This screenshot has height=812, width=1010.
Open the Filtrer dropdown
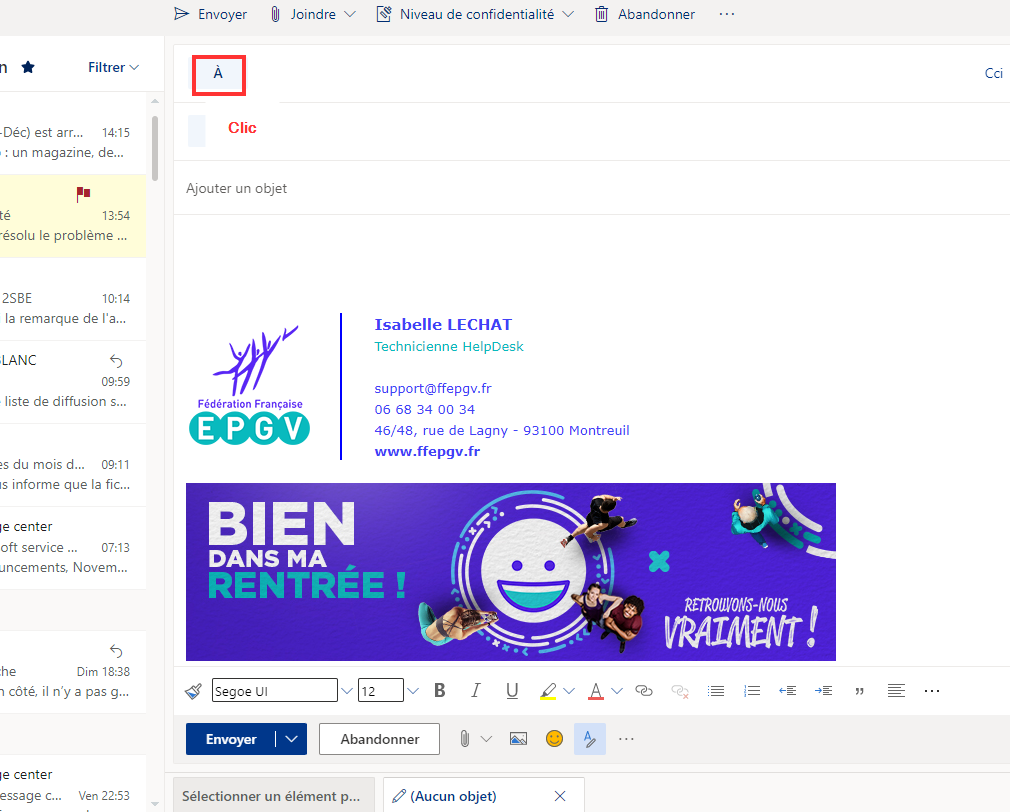click(113, 67)
